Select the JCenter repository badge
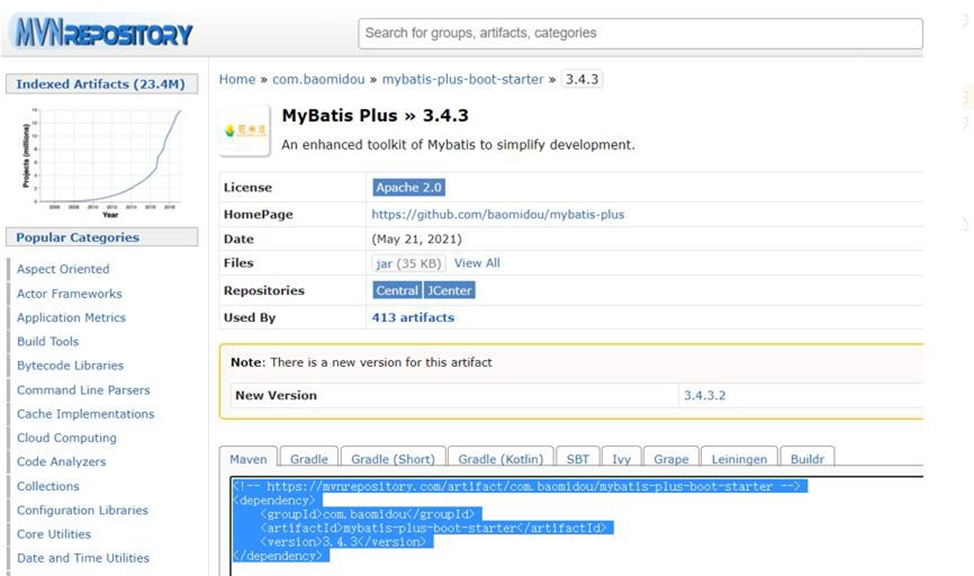Image resolution: width=974 pixels, height=576 pixels. coord(449,290)
